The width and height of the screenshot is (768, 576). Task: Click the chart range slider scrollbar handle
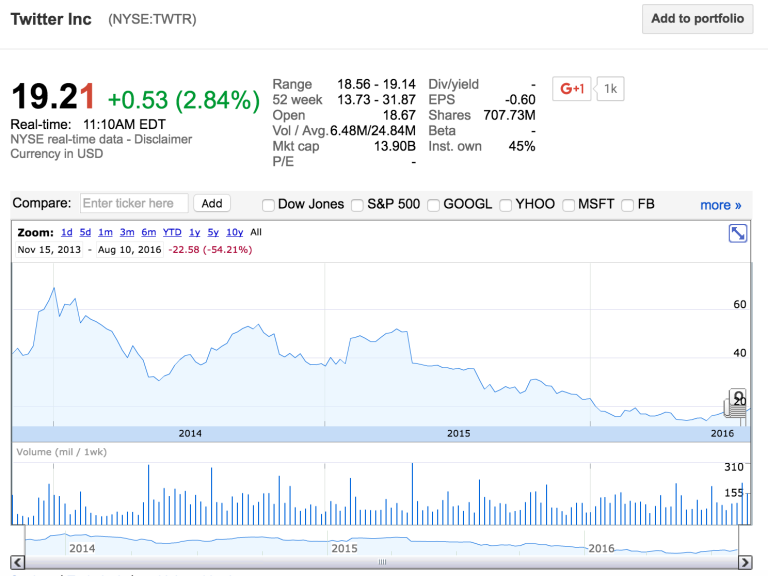point(380,562)
